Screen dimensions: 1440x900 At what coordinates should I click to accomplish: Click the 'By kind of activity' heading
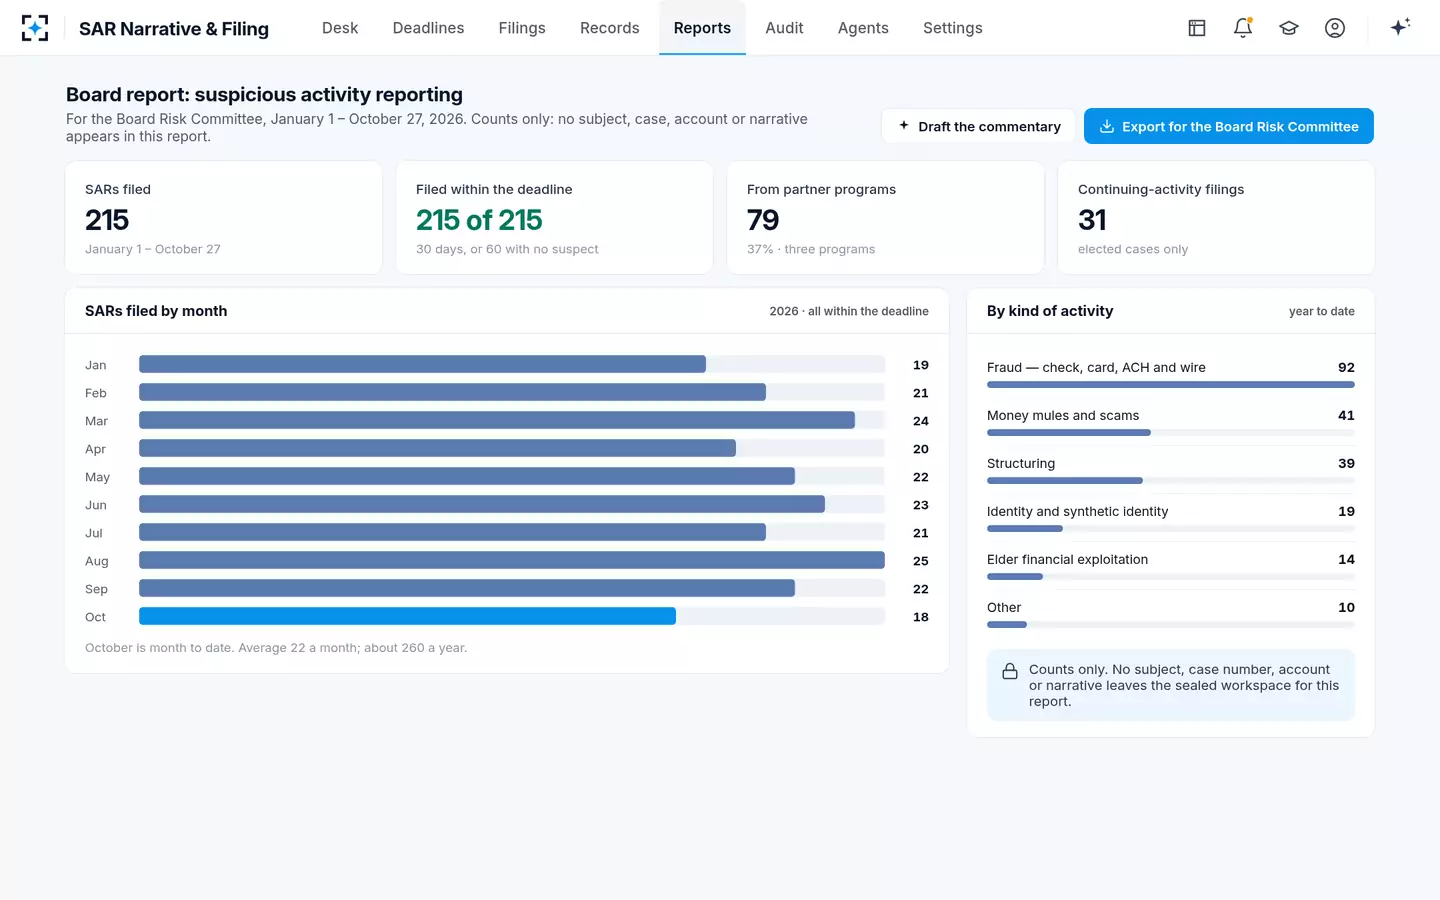pos(1050,311)
